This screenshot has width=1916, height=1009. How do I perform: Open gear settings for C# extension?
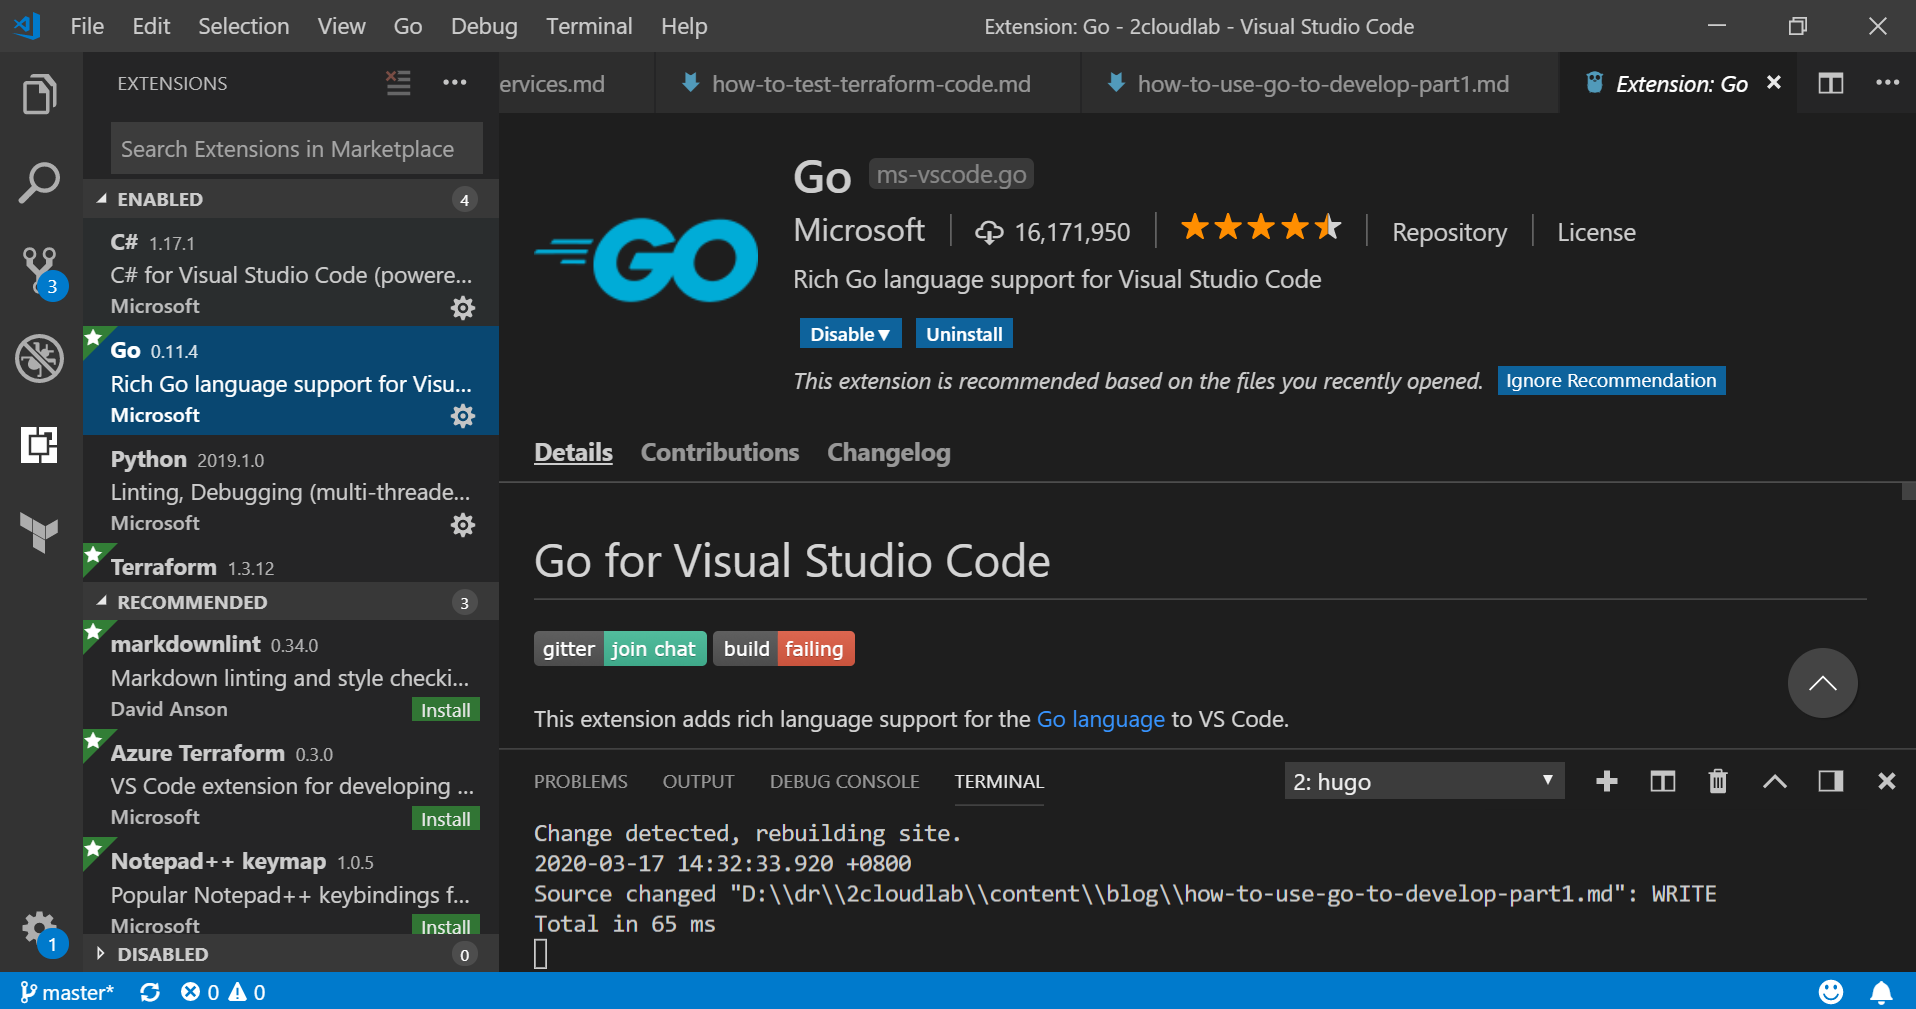(463, 308)
